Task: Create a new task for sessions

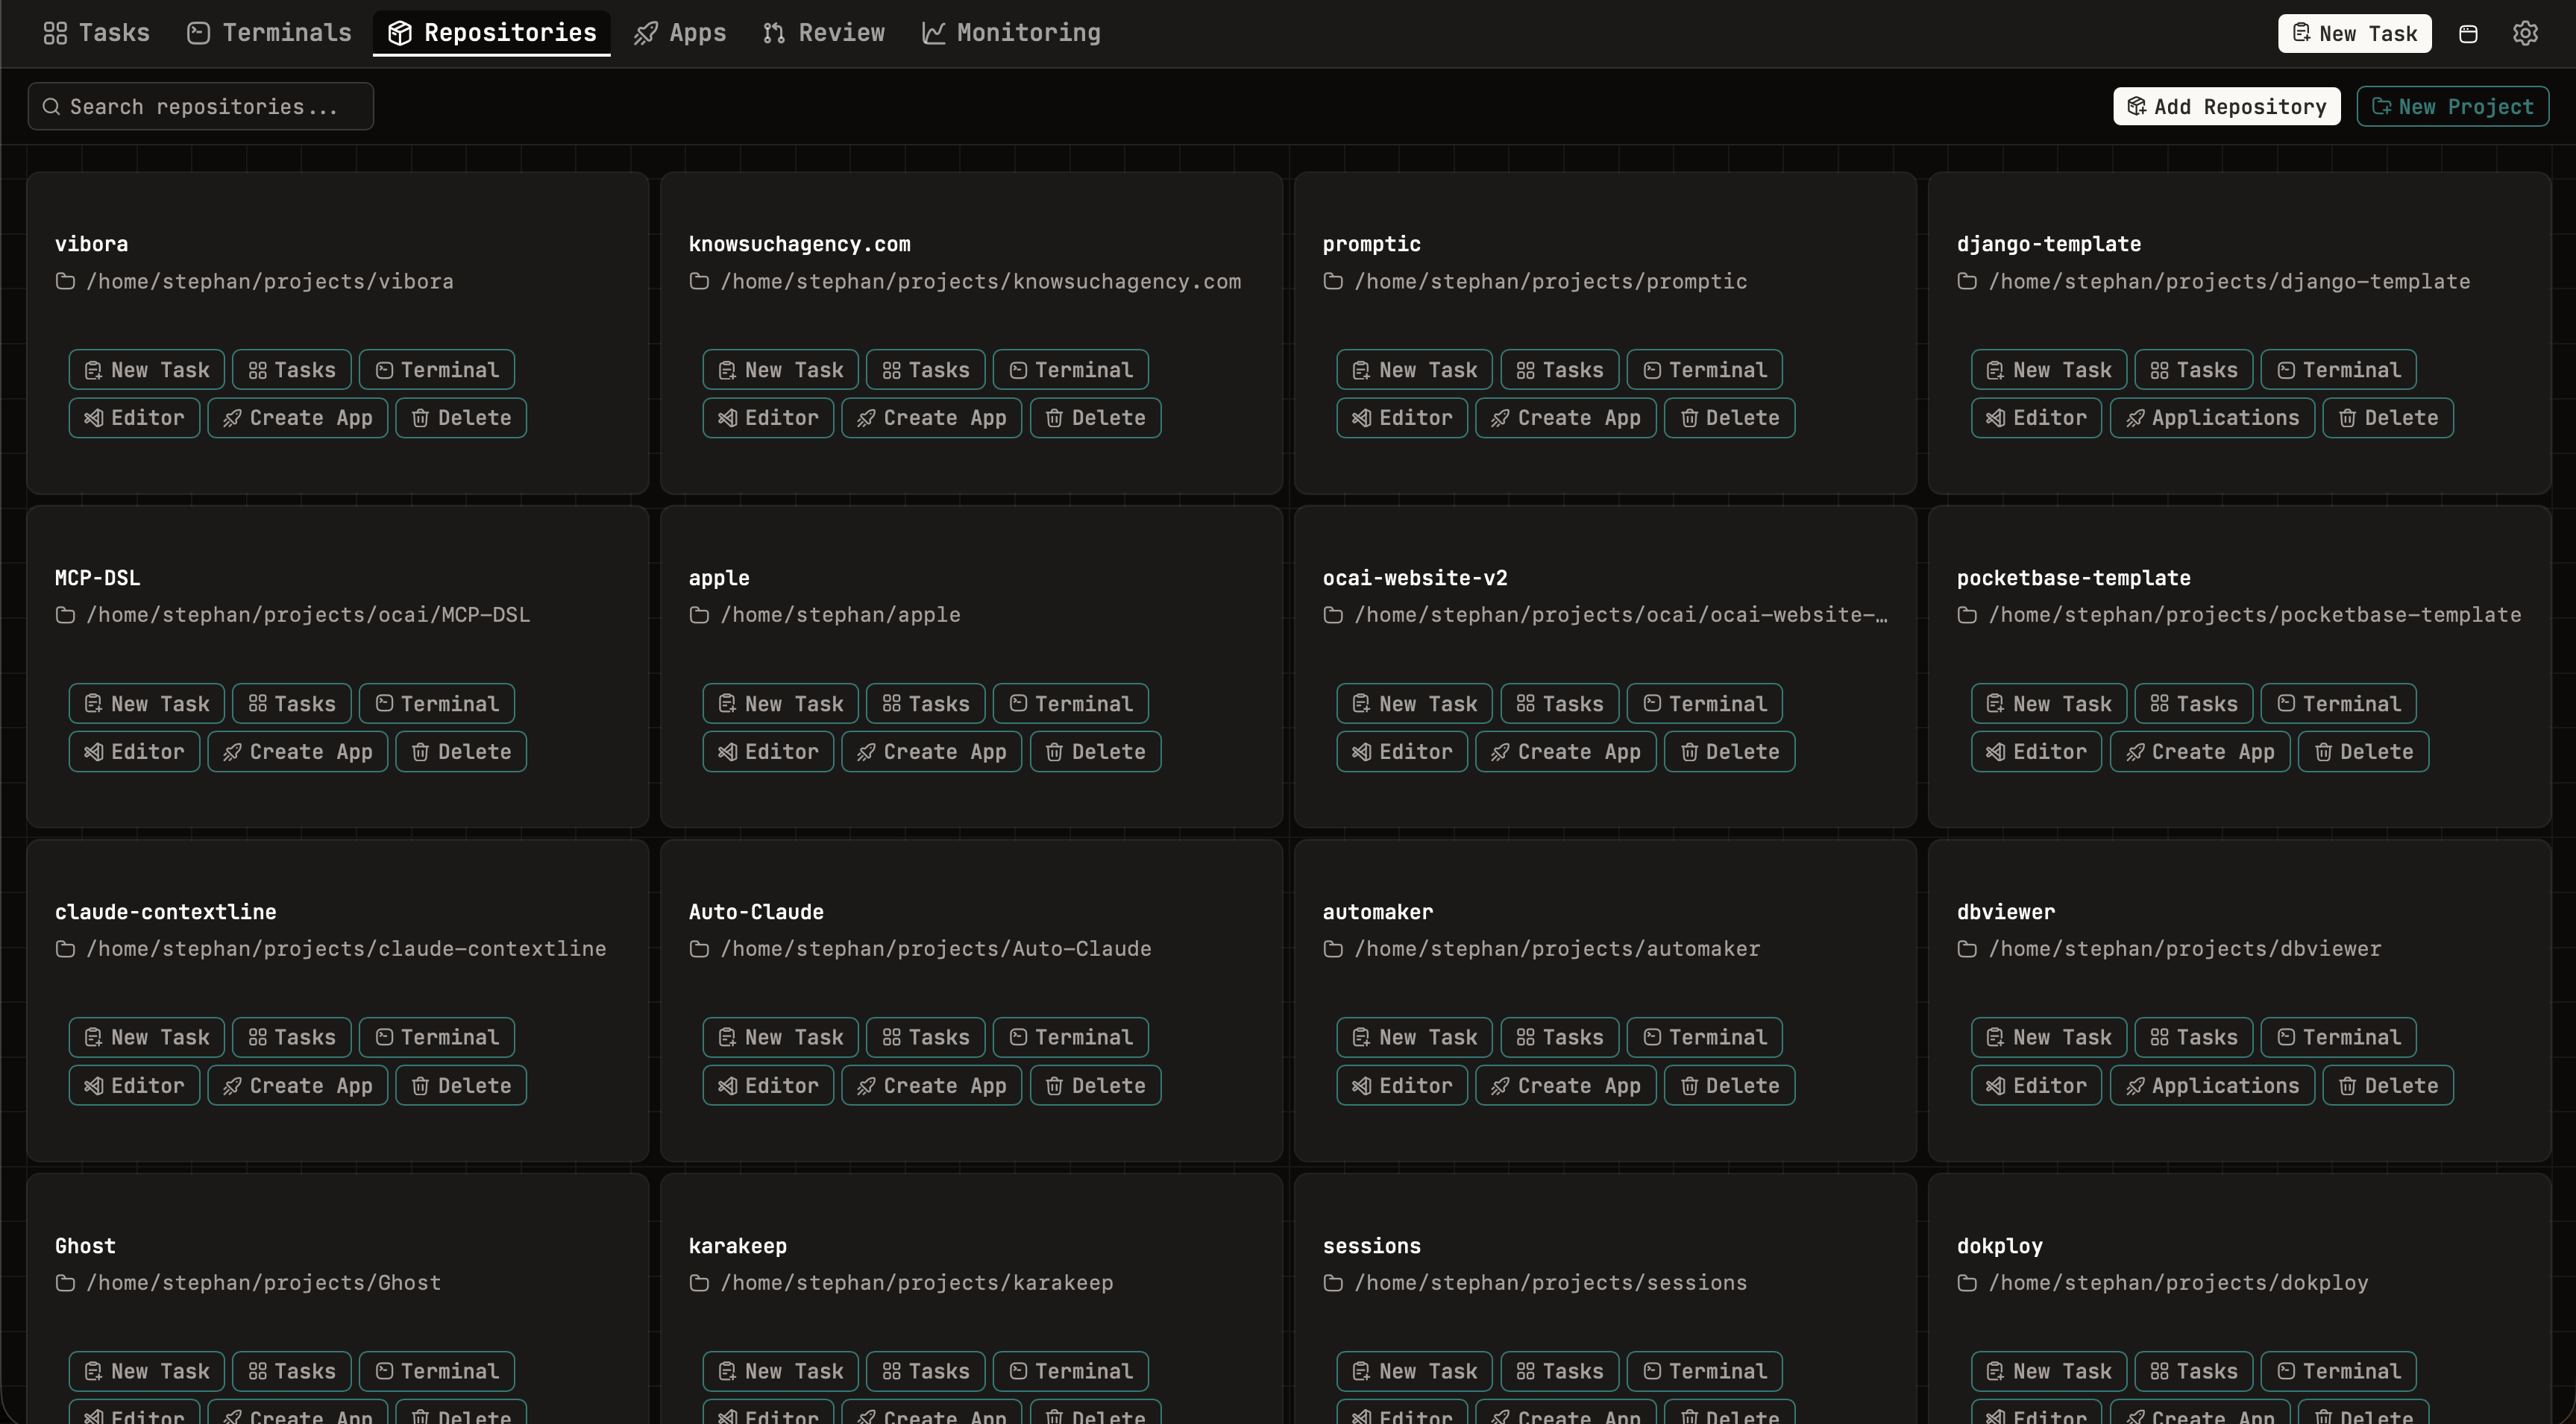Action: click(x=1415, y=1371)
